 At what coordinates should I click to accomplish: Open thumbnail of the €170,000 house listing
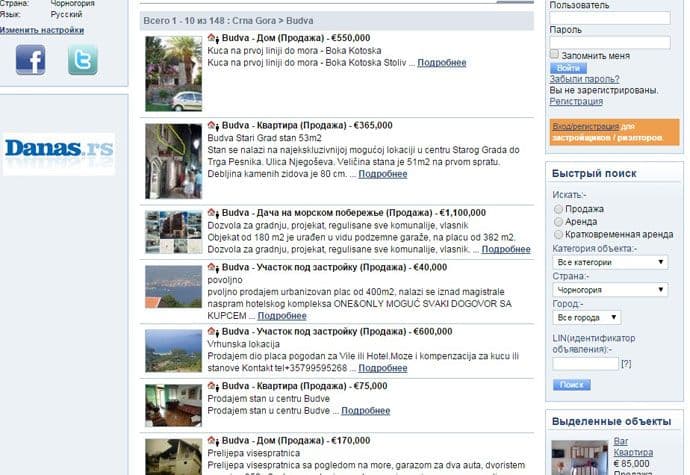(x=174, y=457)
